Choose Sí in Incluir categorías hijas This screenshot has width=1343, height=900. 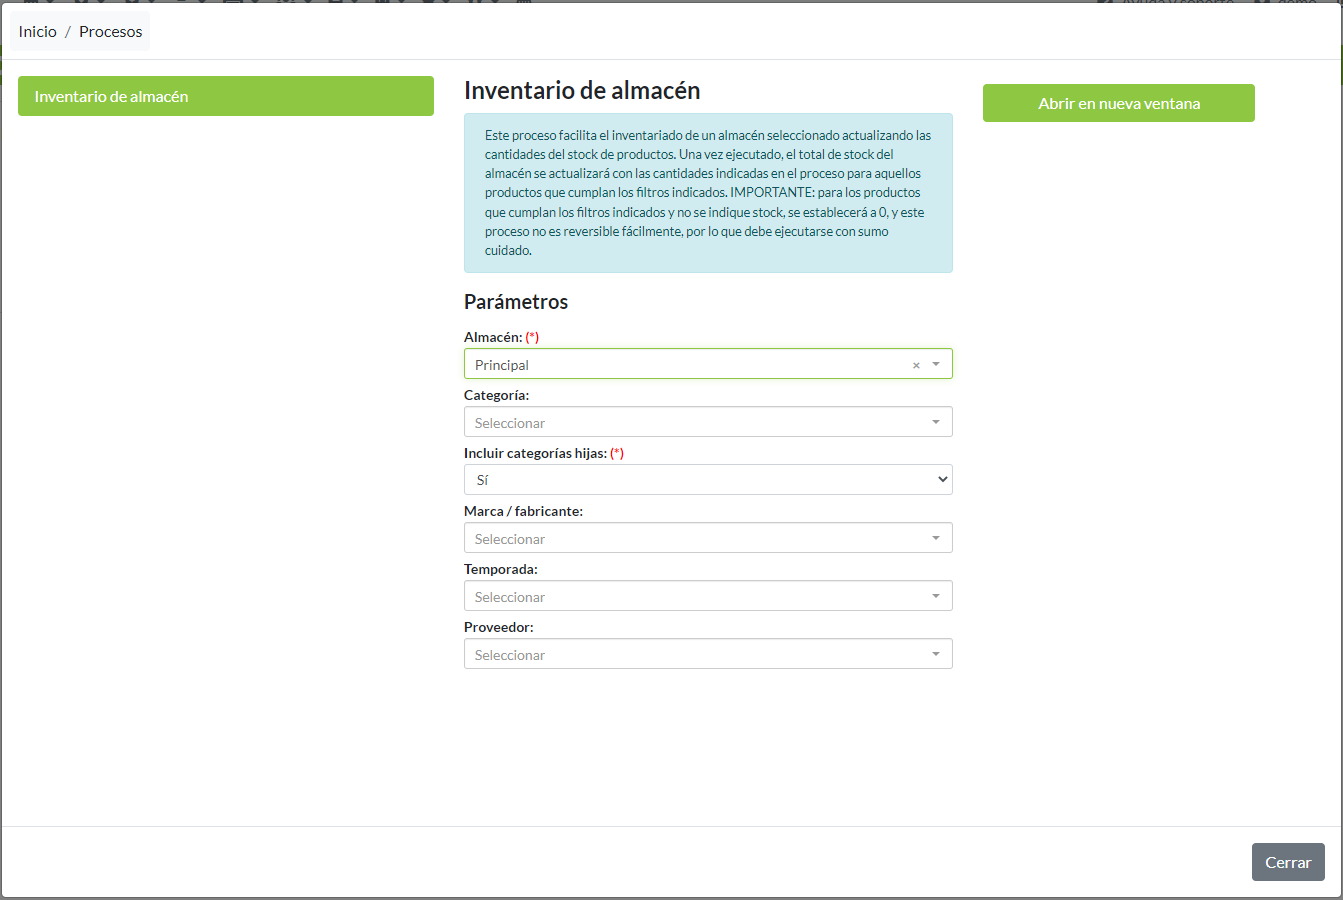[707, 479]
